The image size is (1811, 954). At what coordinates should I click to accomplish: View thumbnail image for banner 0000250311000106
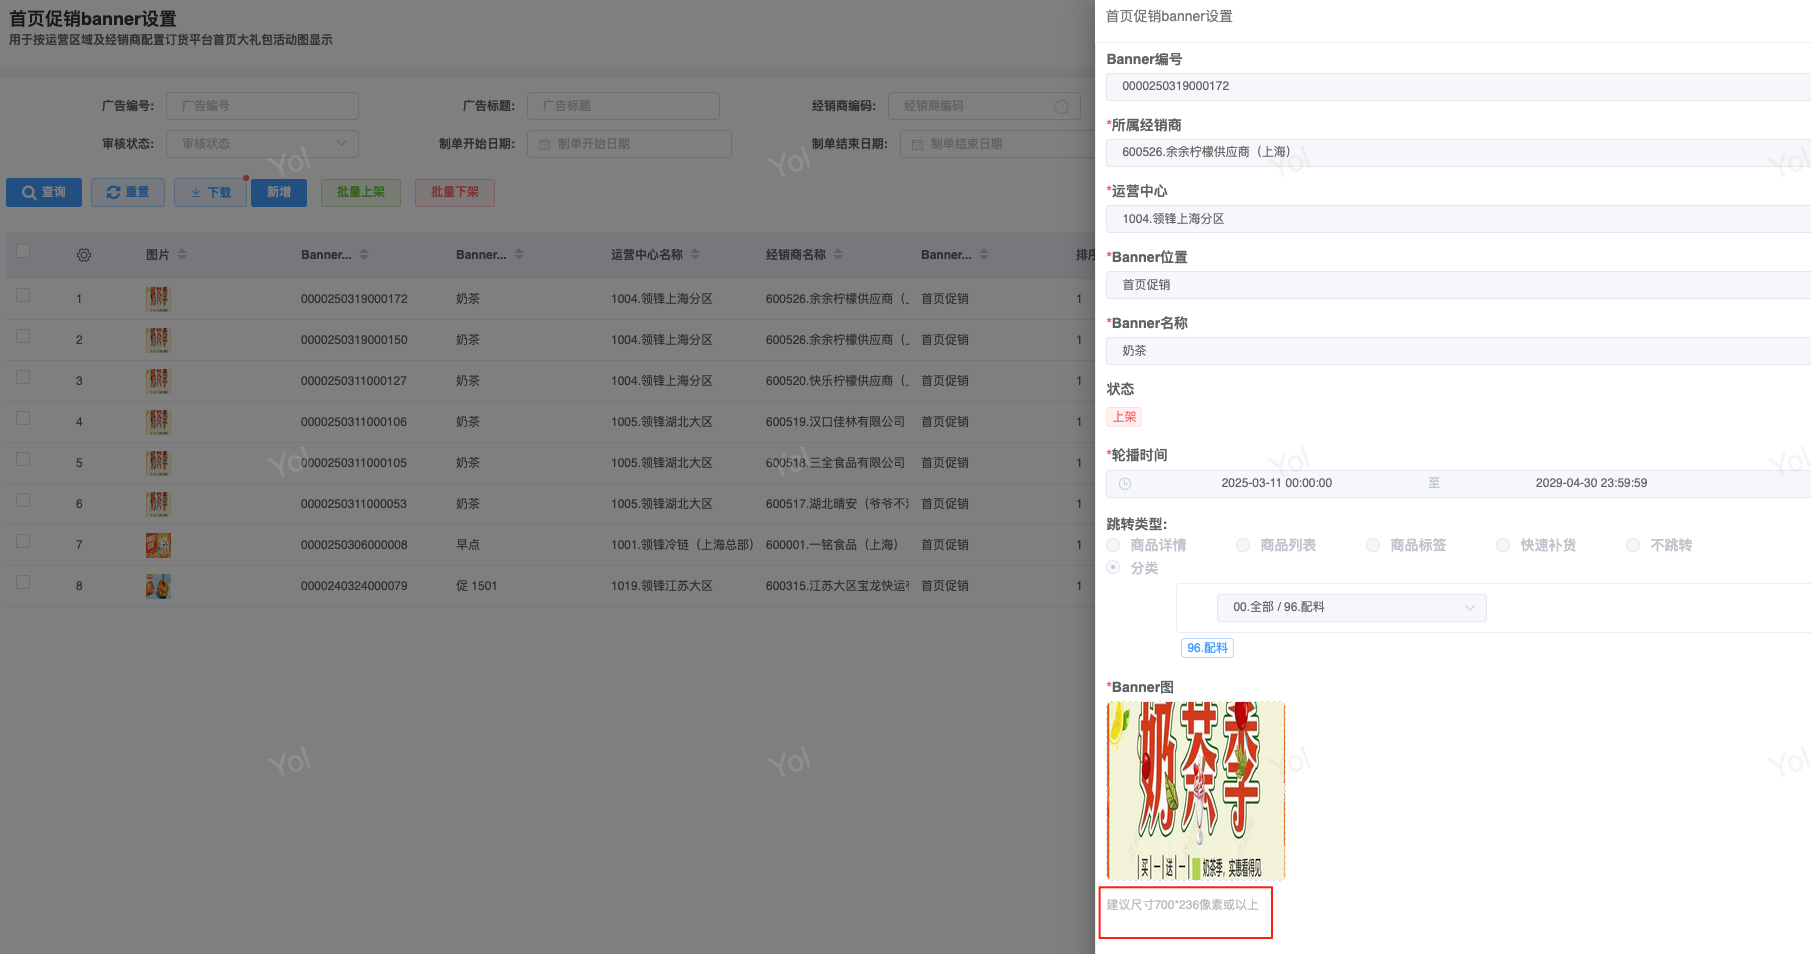point(158,422)
